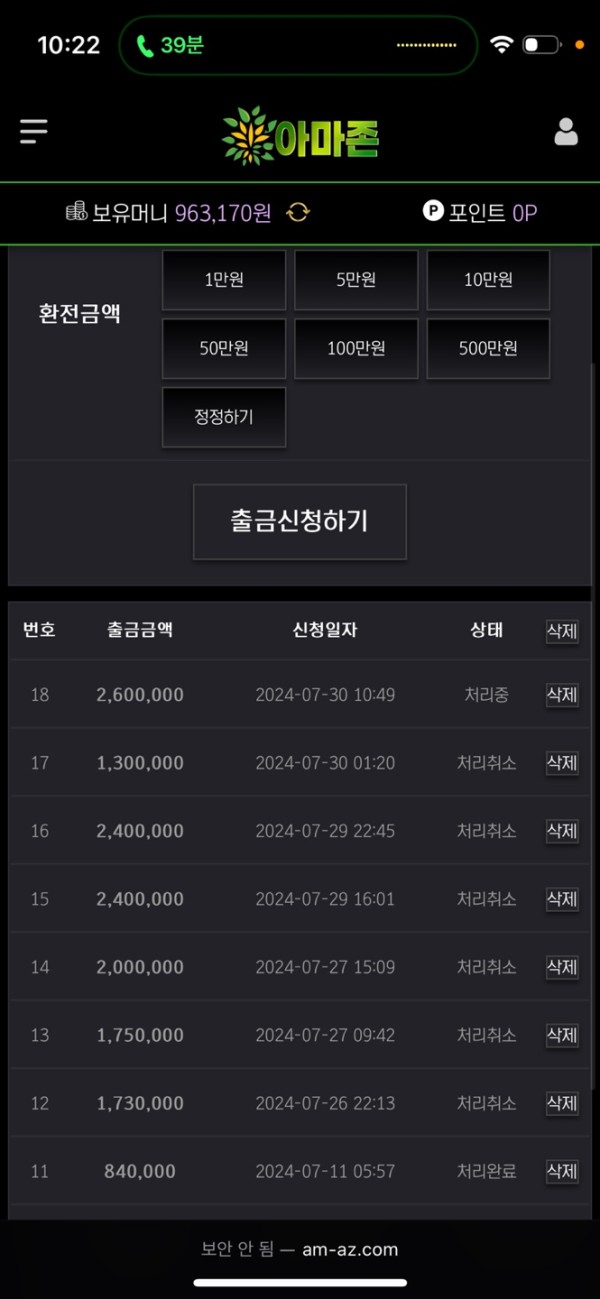Image resolution: width=600 pixels, height=1299 pixels.
Task: Add 10만원 to the withdrawal amount
Action: click(488, 280)
